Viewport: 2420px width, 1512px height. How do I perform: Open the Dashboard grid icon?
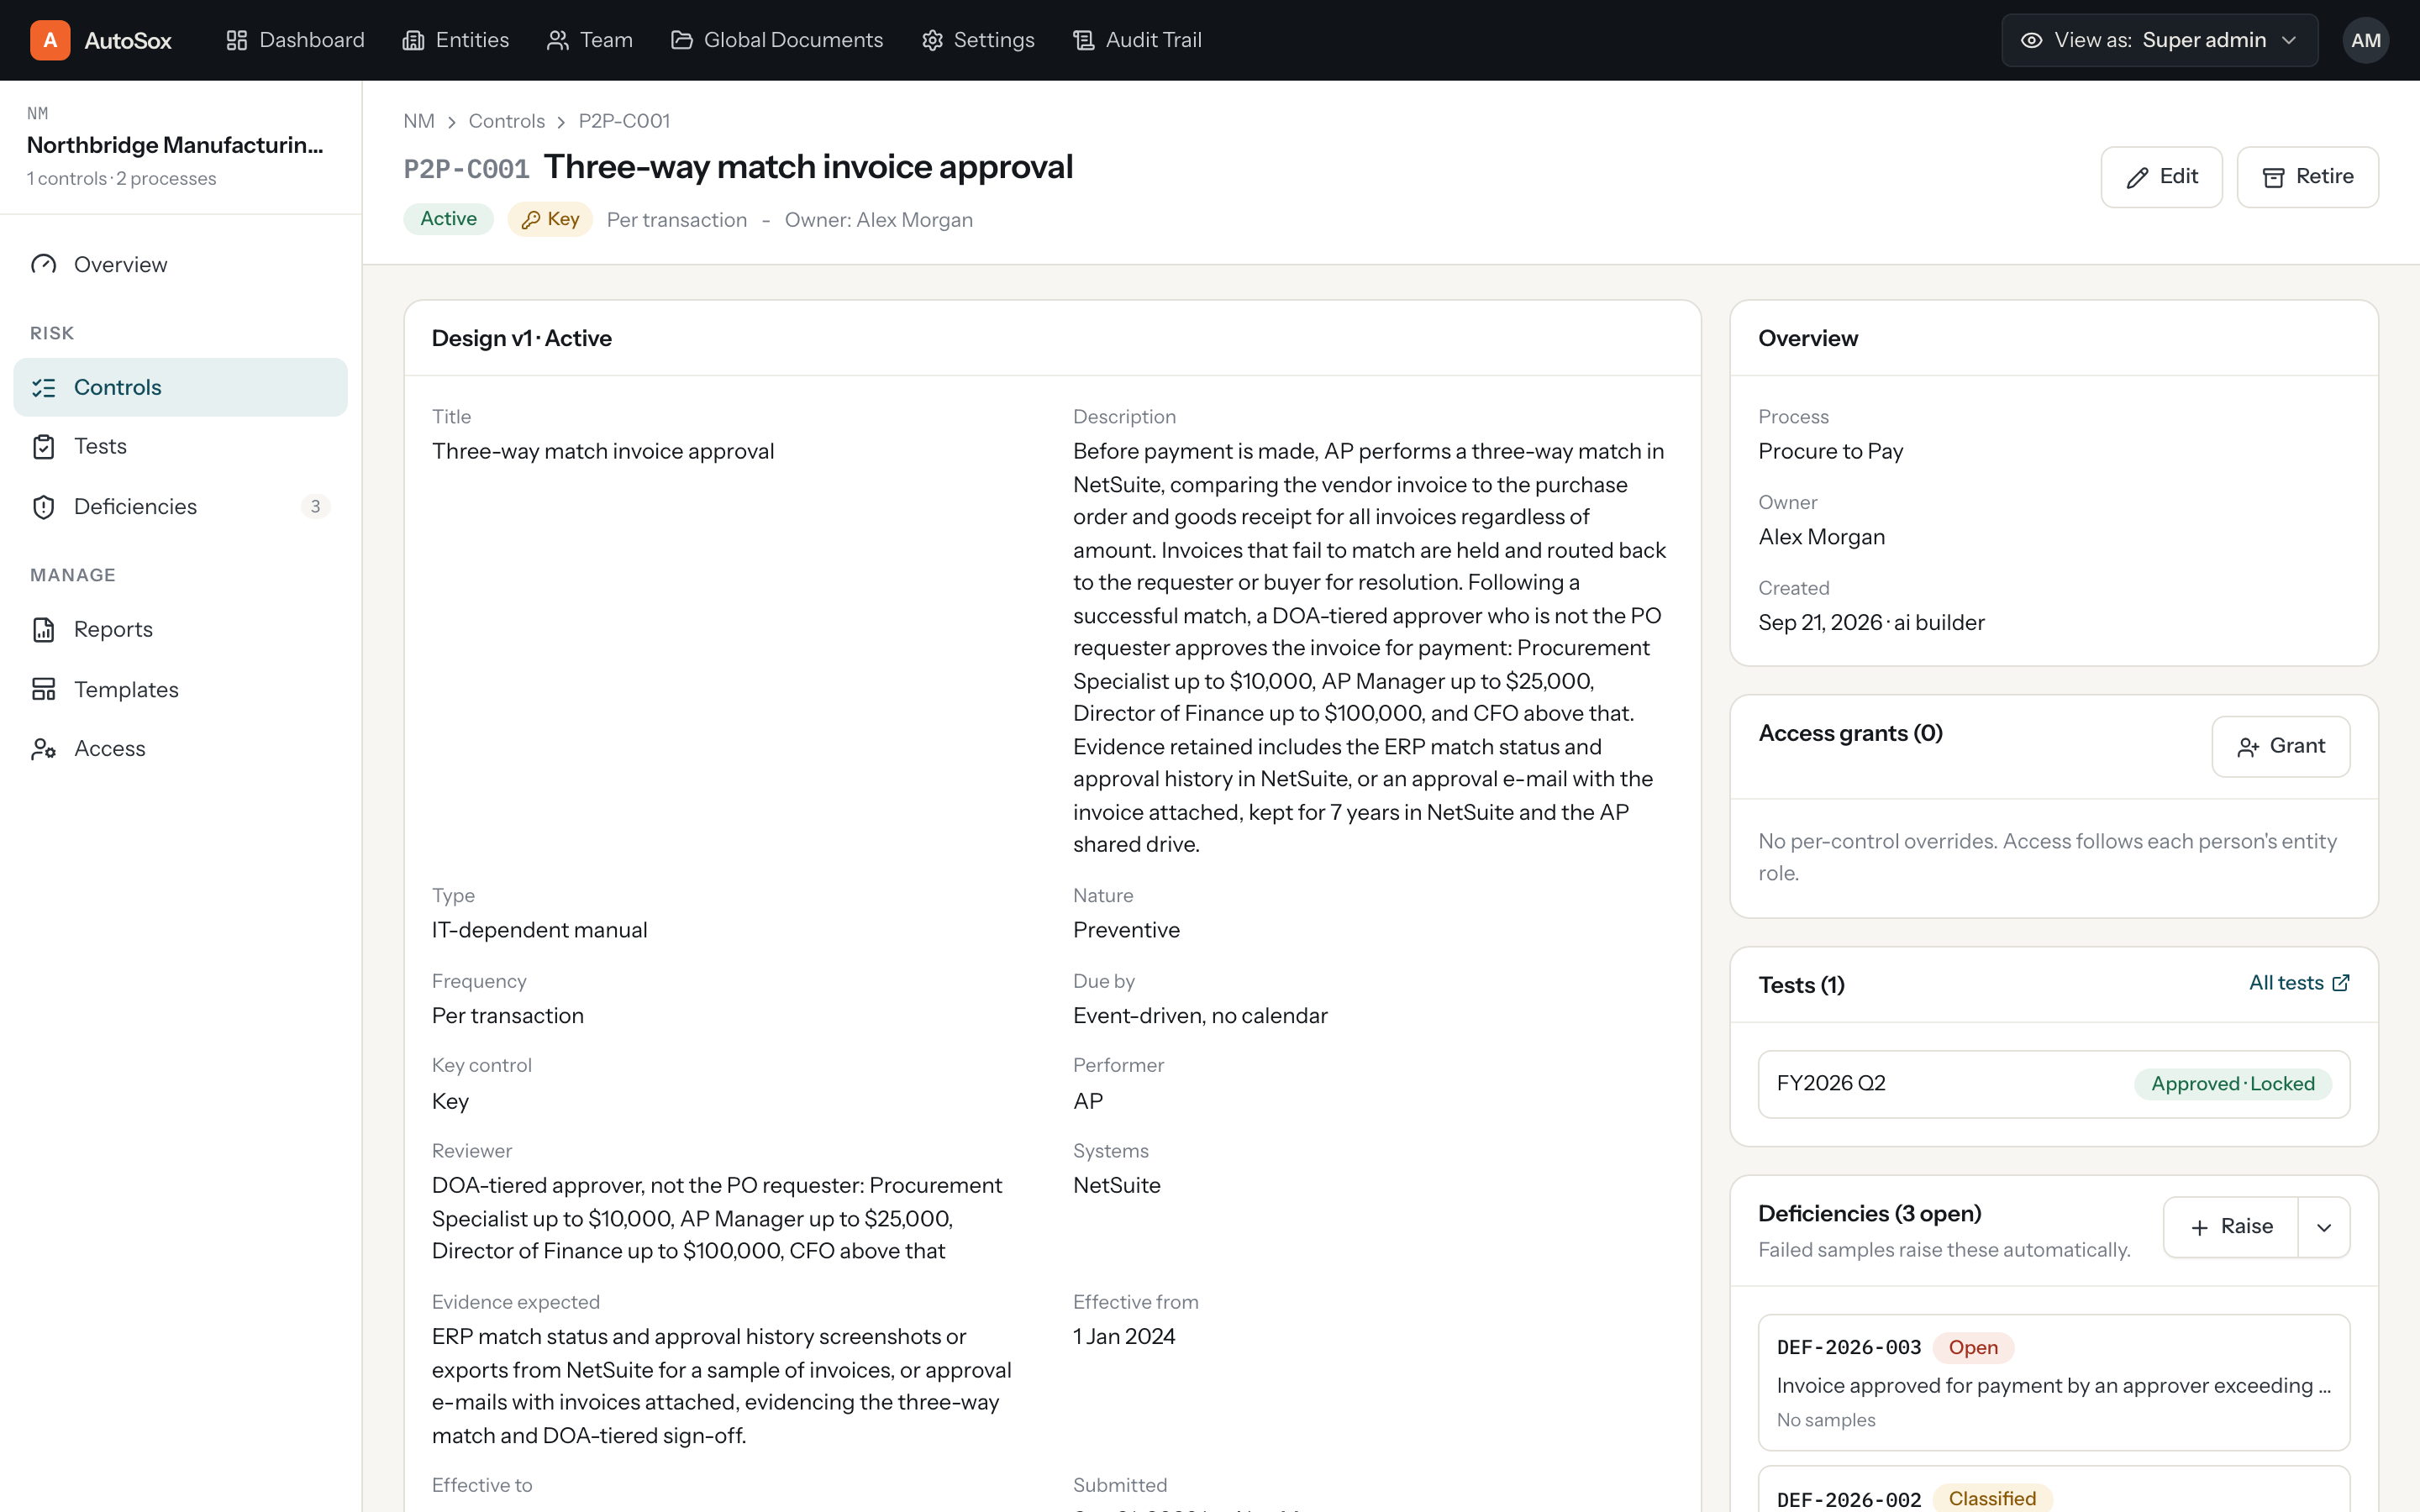(236, 40)
